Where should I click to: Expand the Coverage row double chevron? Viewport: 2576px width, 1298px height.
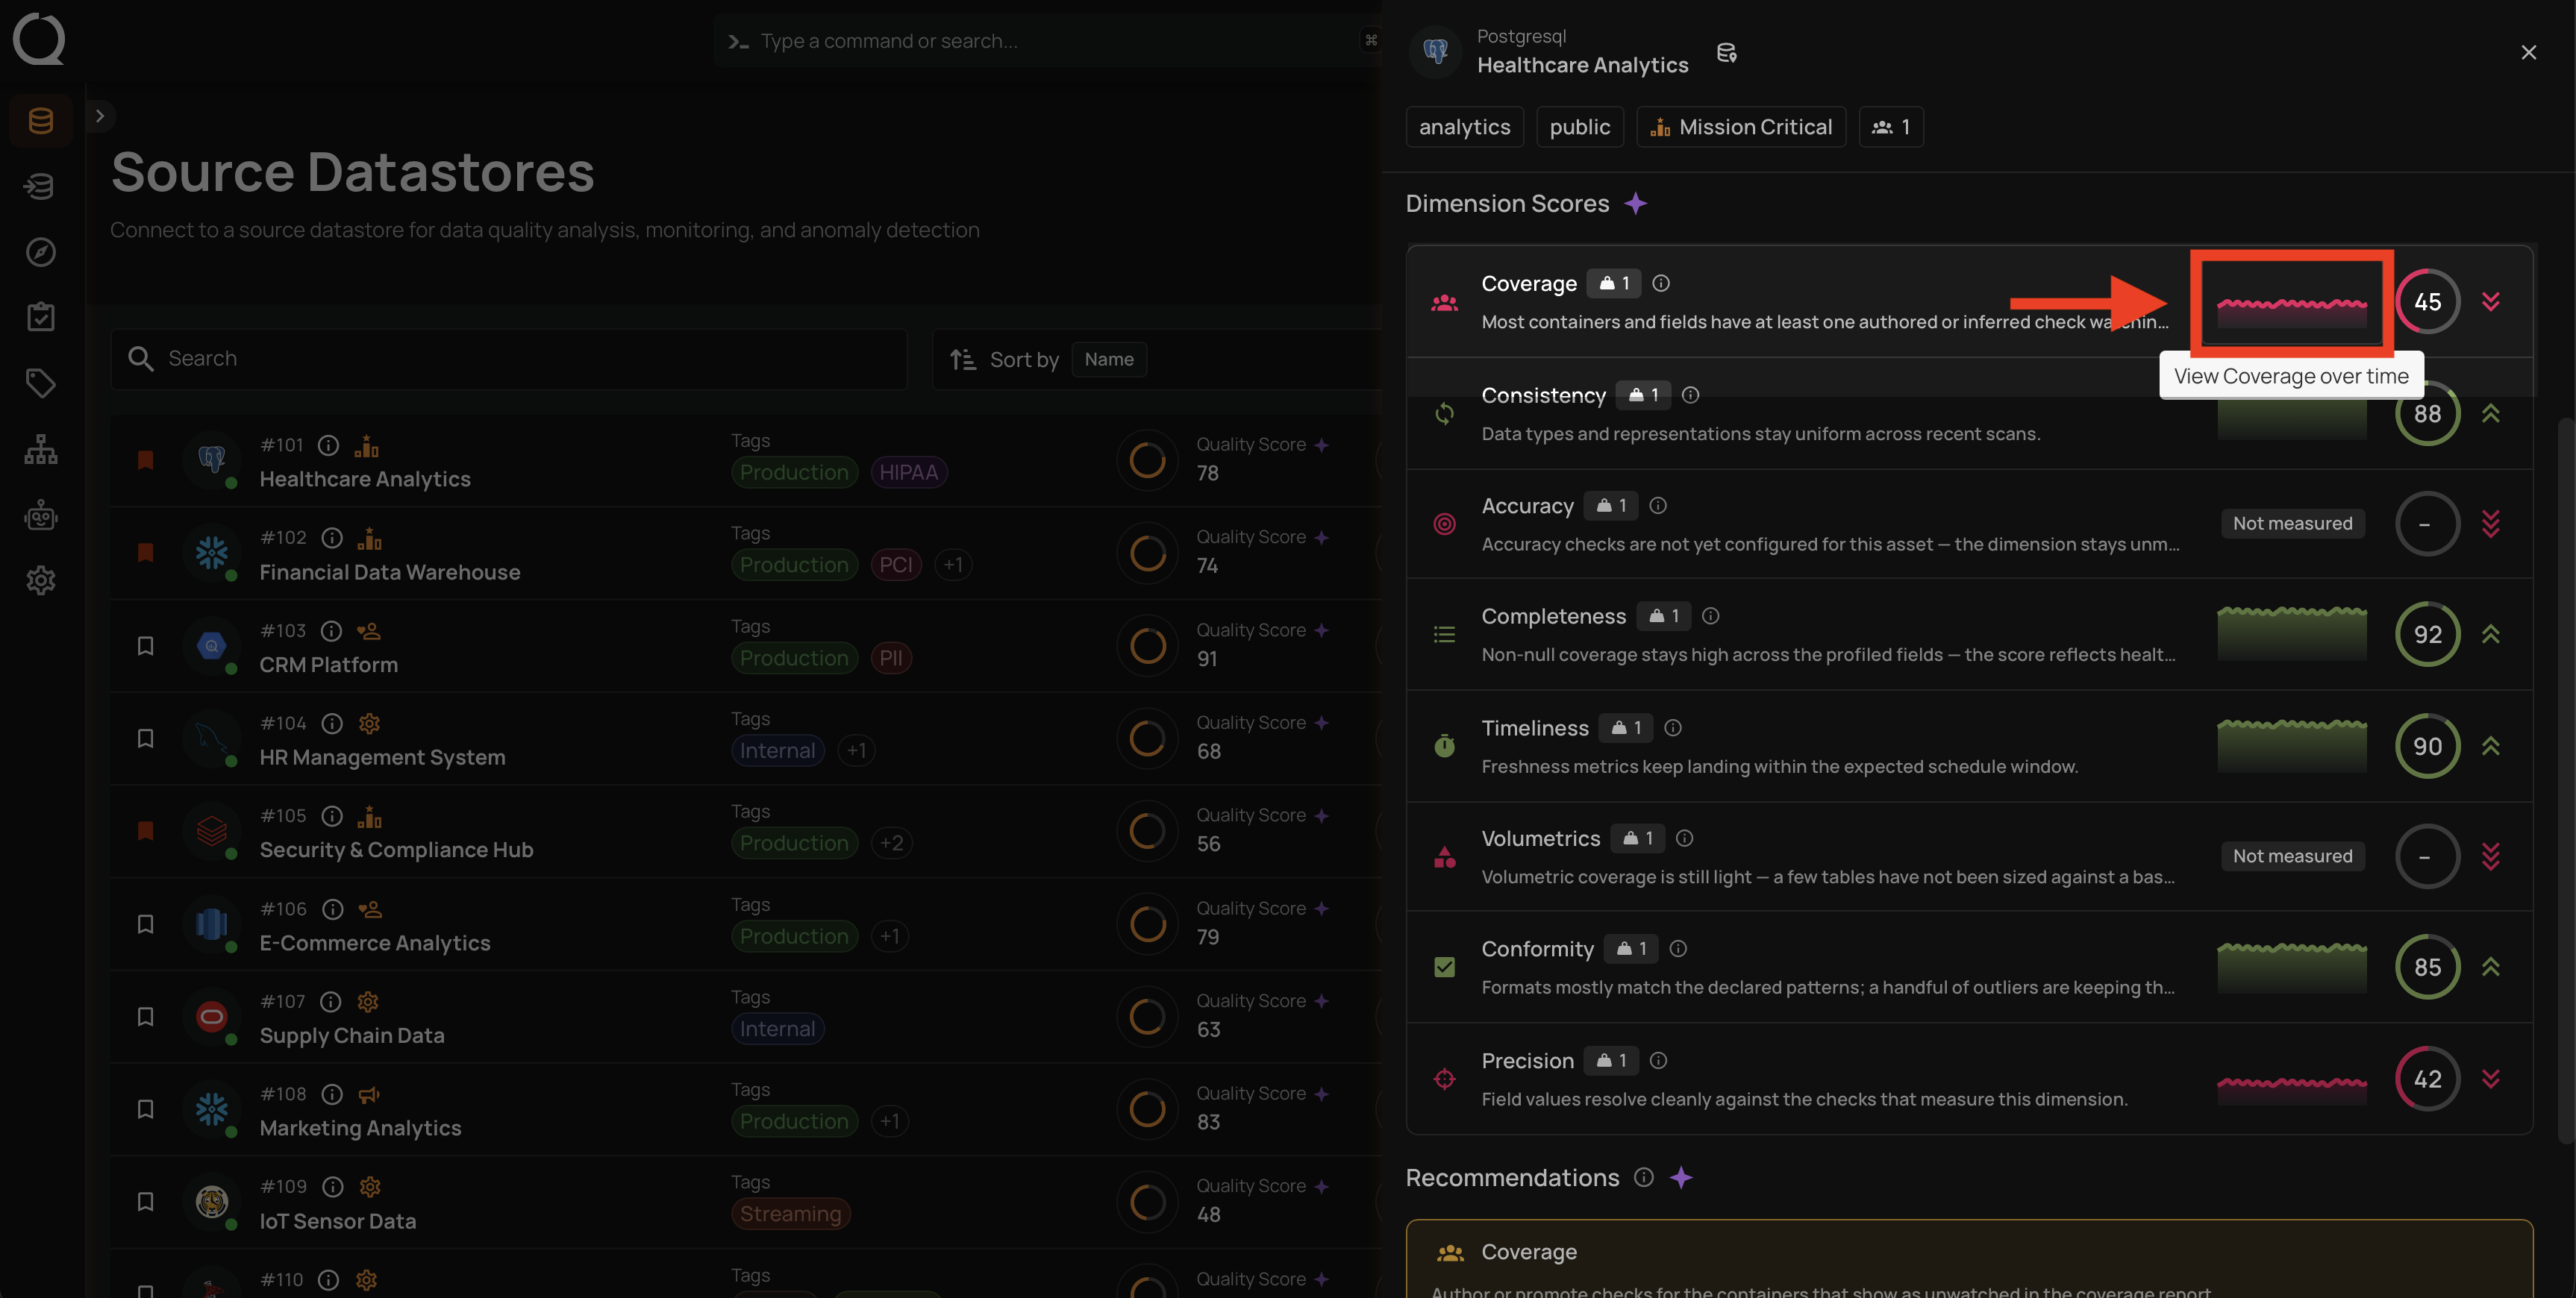click(2490, 302)
